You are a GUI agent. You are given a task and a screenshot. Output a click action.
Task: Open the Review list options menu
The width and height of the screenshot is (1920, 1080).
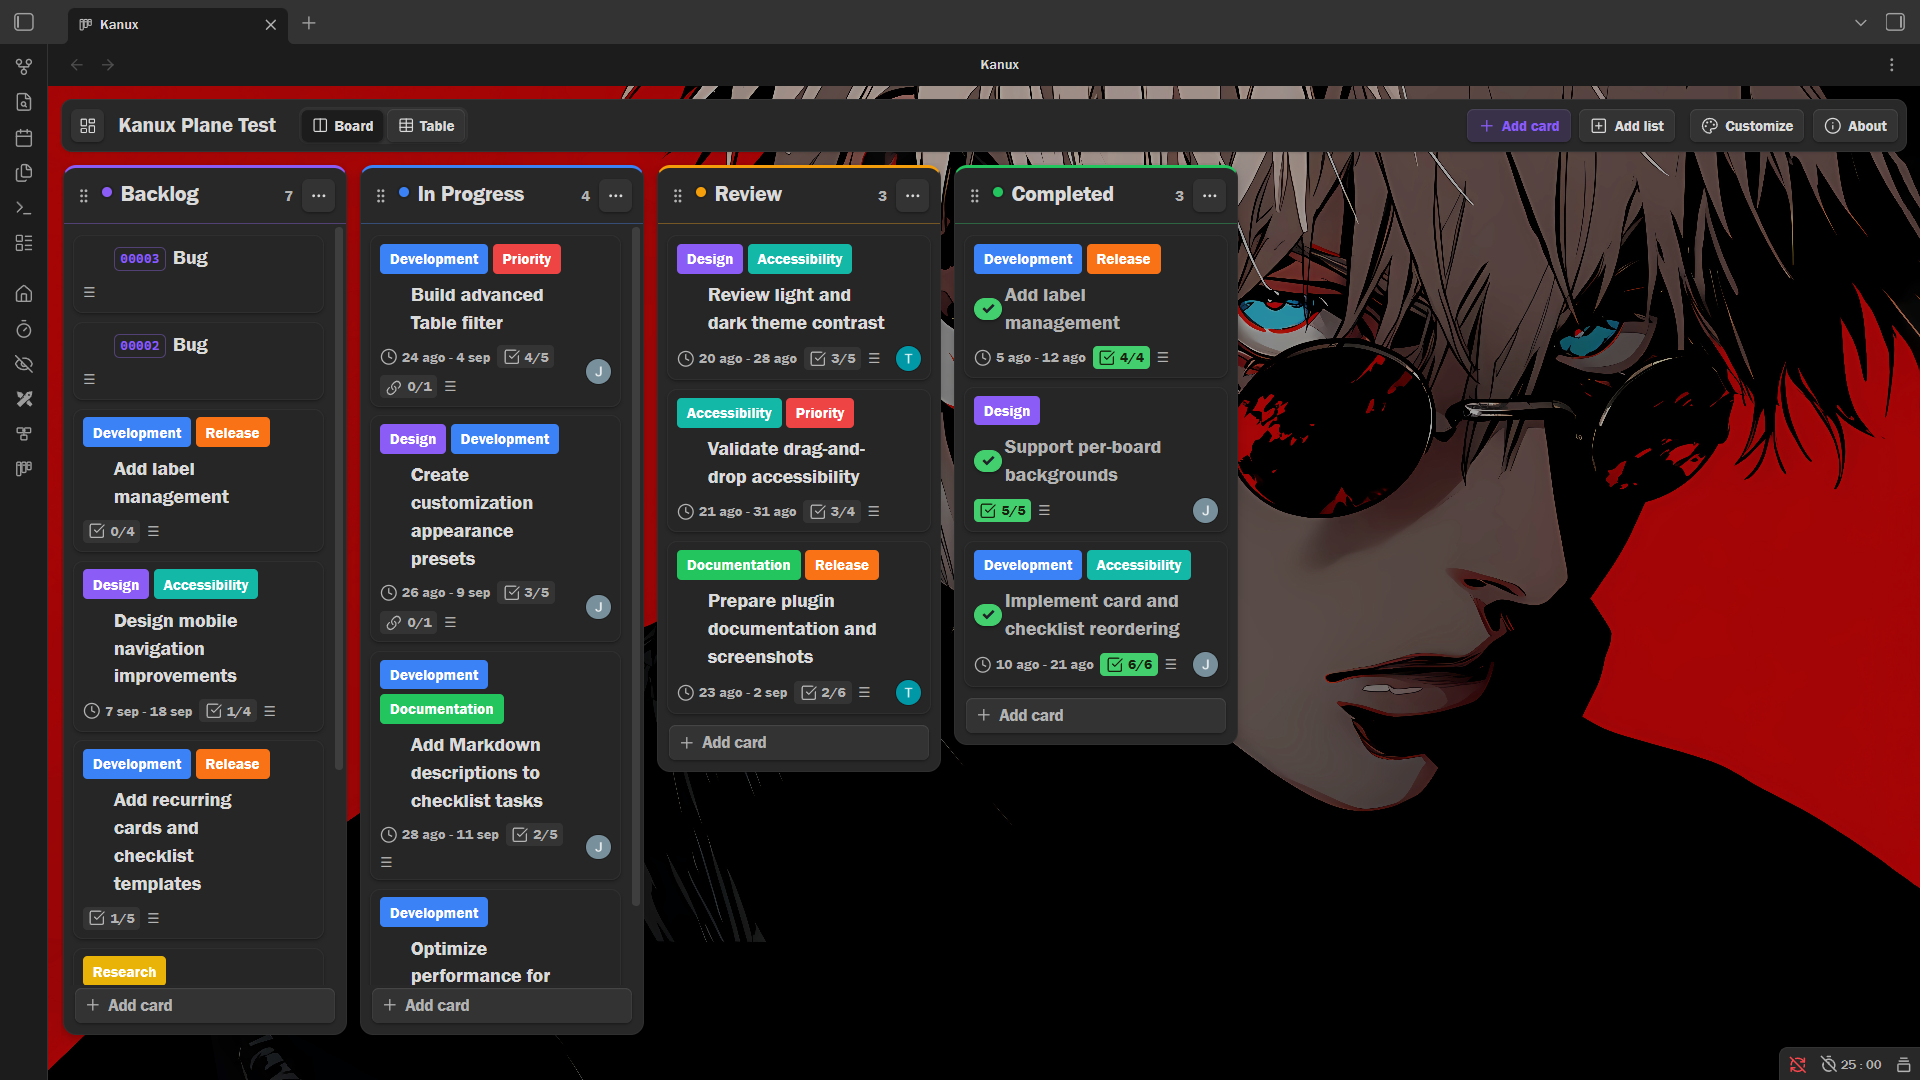point(913,196)
